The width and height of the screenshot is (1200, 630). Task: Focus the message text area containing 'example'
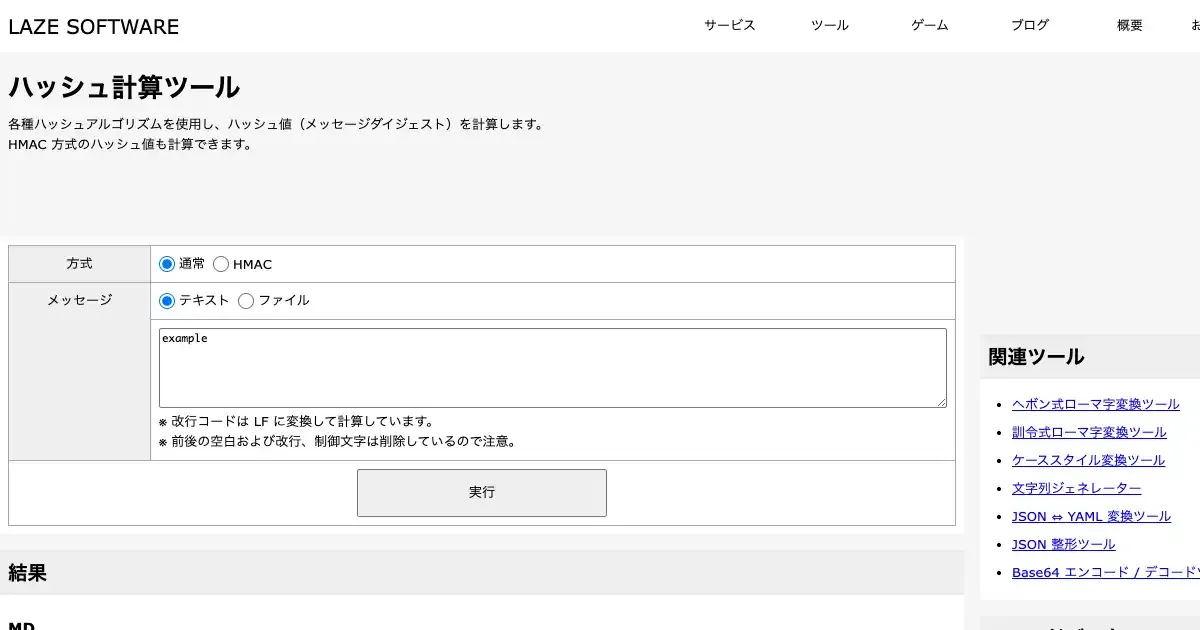coord(552,367)
